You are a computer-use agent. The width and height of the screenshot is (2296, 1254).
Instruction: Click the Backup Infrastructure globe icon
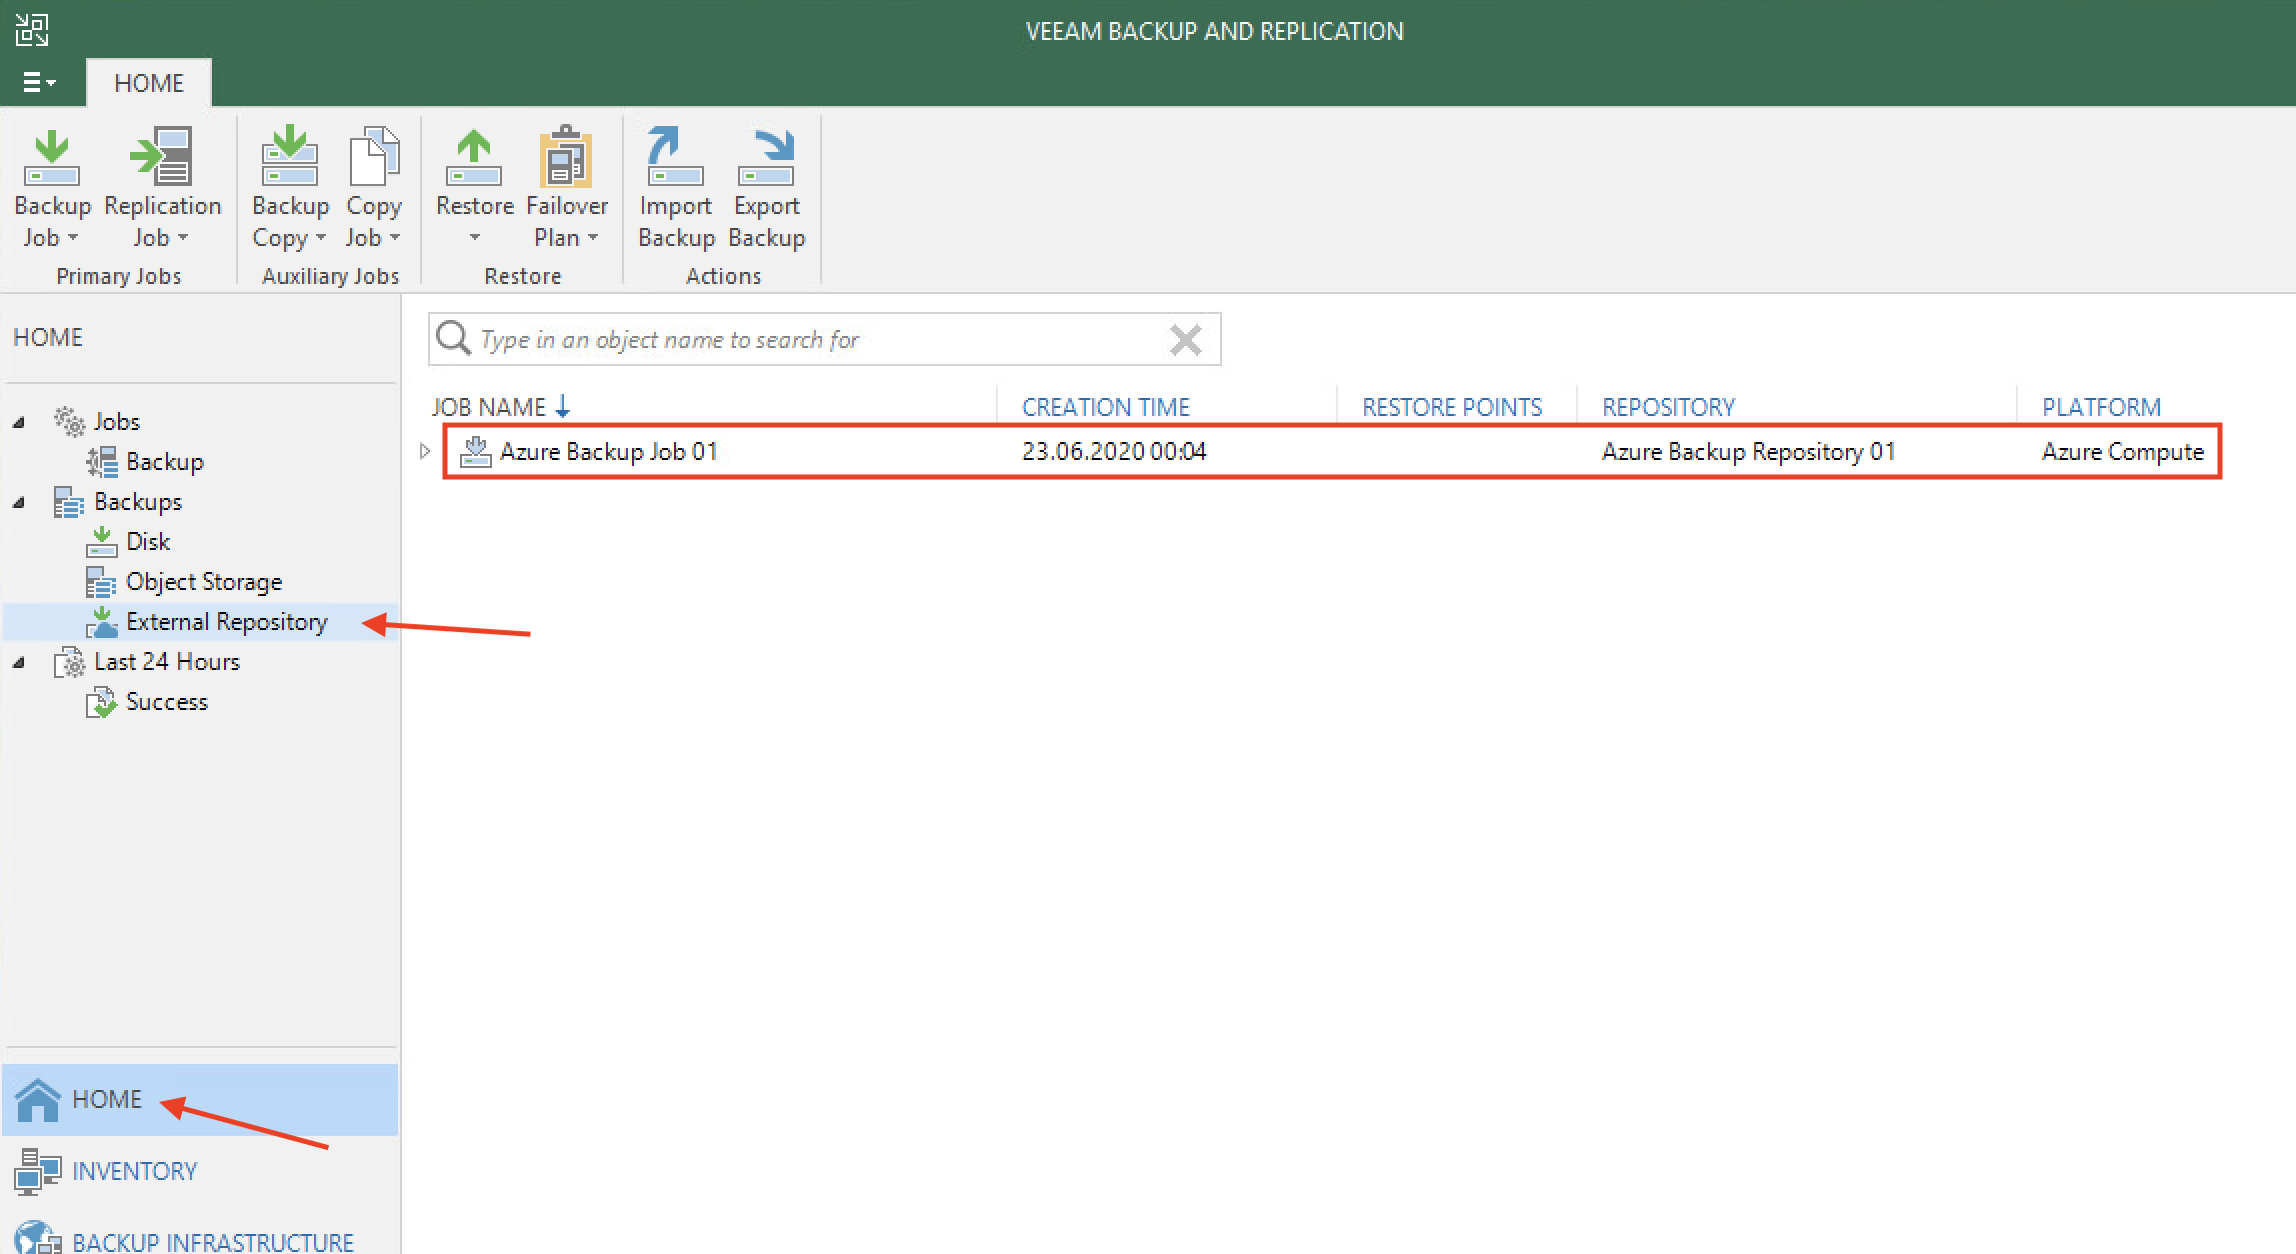click(38, 1238)
